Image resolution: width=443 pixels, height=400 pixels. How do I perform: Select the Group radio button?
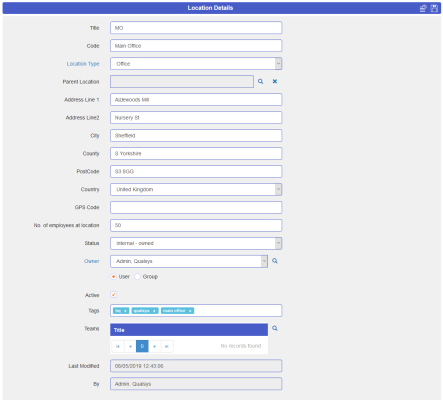[137, 277]
